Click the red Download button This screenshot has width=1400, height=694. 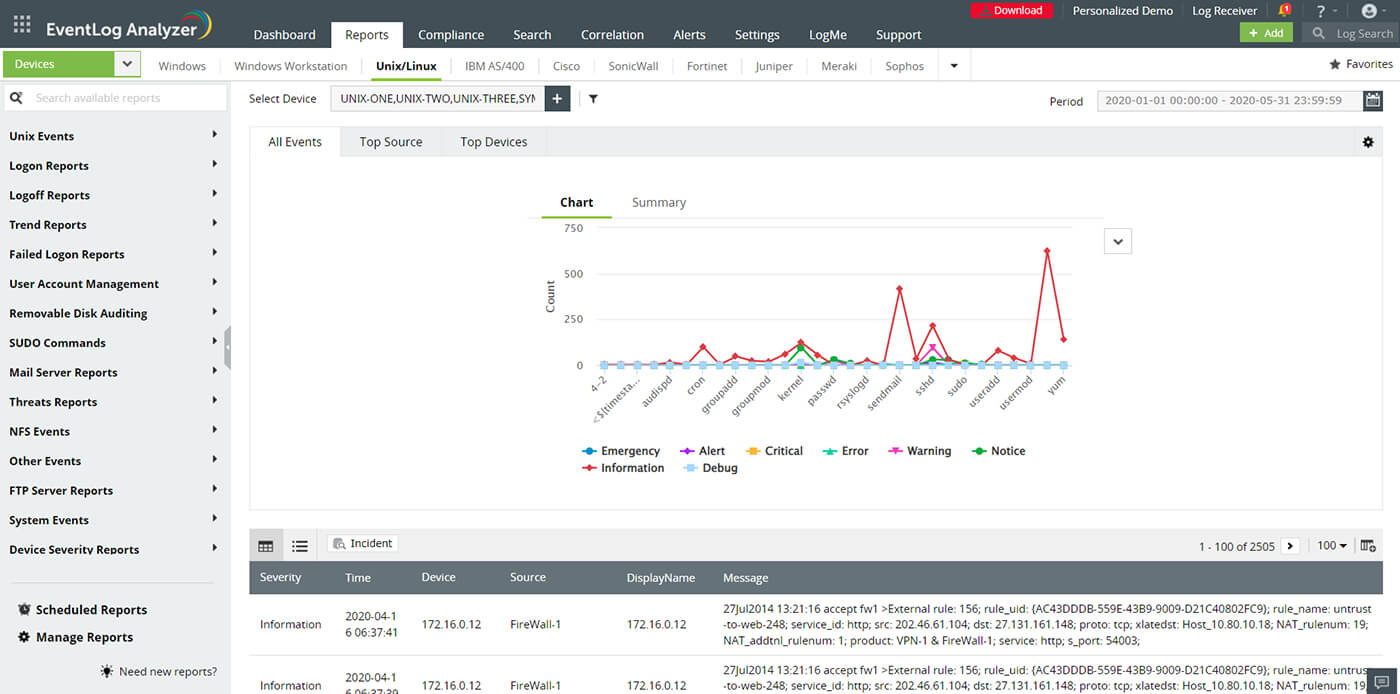pos(1010,11)
